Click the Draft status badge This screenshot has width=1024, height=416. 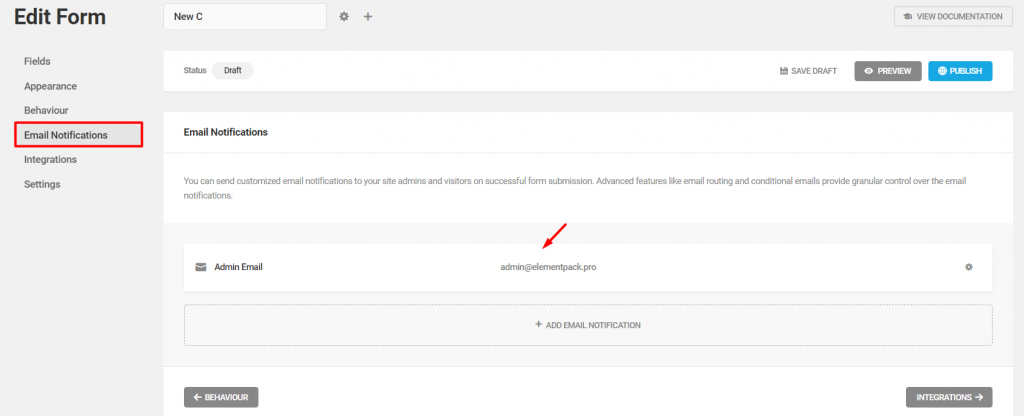pos(232,71)
